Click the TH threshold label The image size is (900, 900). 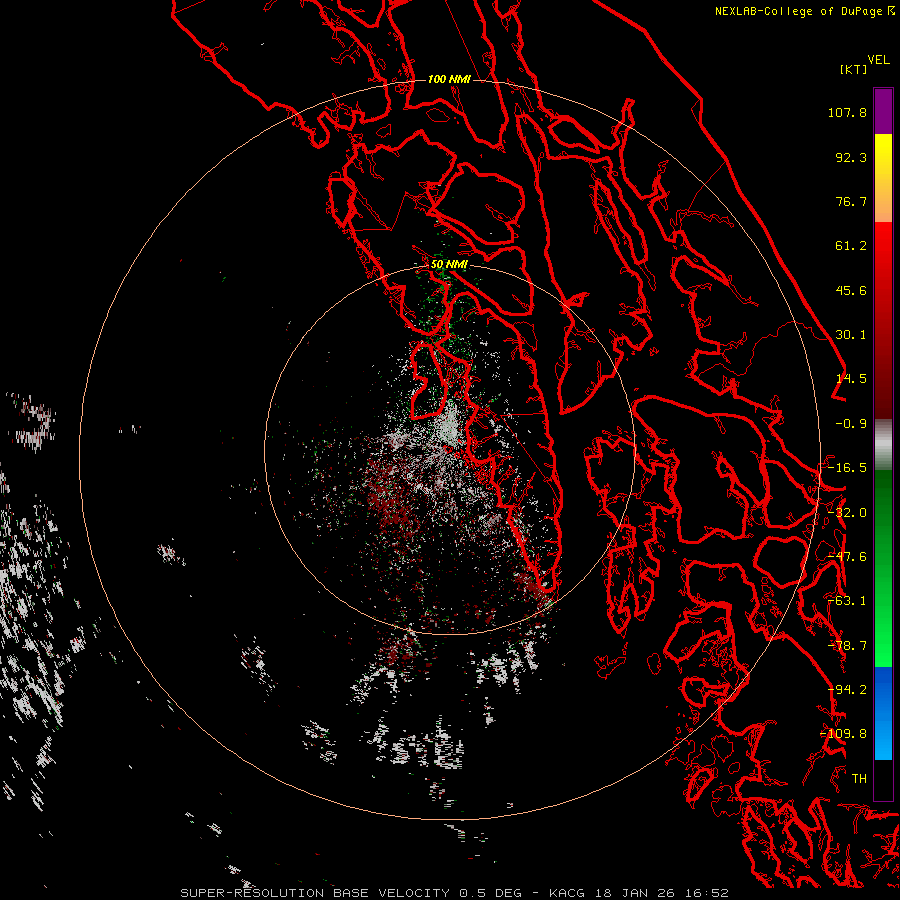click(859, 779)
